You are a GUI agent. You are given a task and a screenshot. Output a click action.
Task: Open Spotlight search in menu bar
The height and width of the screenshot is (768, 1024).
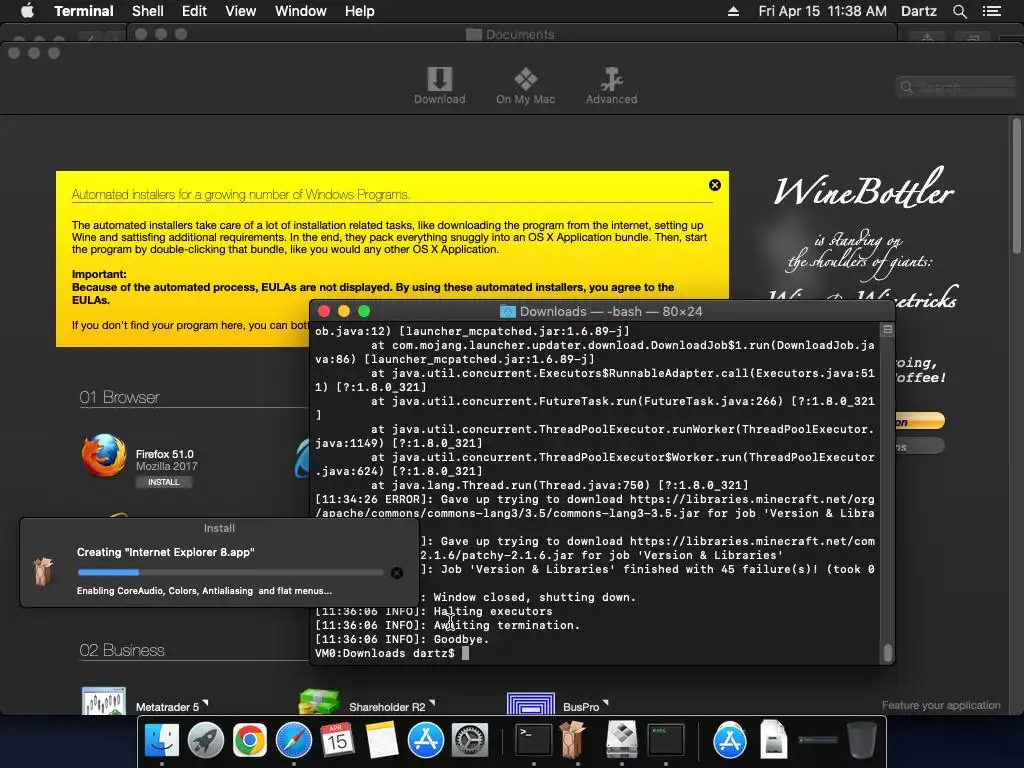tap(959, 11)
